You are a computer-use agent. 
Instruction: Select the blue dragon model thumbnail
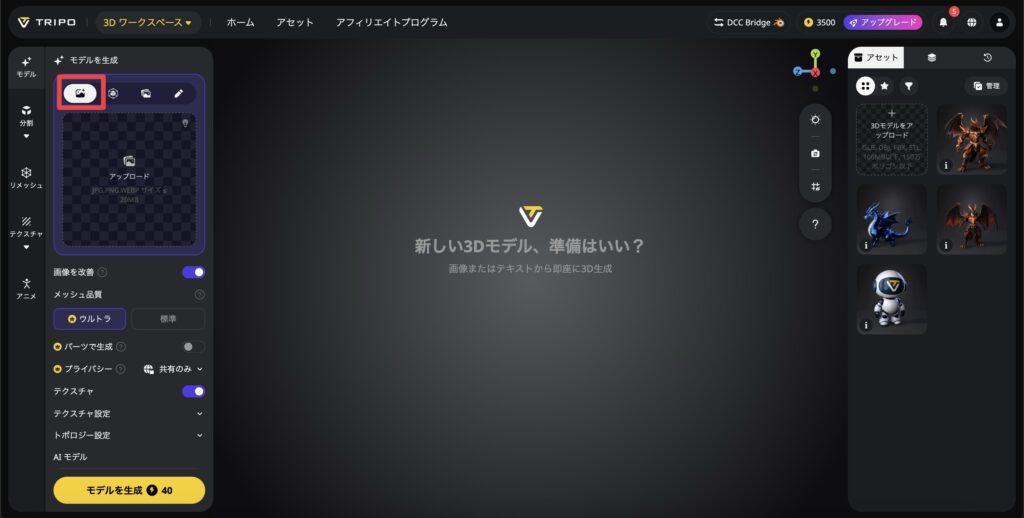point(892,218)
